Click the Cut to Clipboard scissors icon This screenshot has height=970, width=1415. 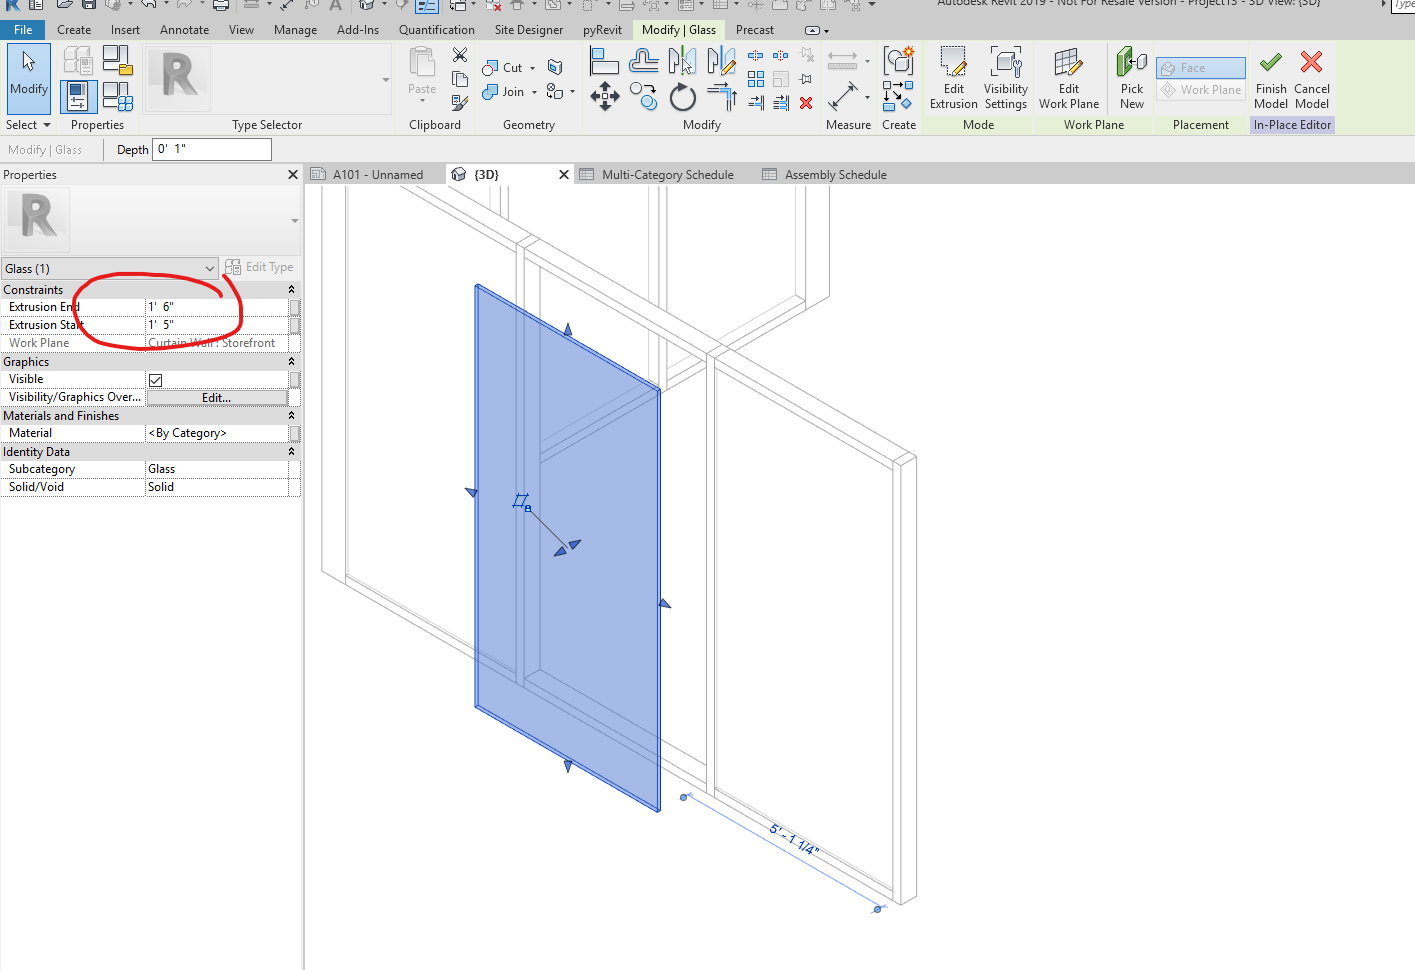[460, 55]
